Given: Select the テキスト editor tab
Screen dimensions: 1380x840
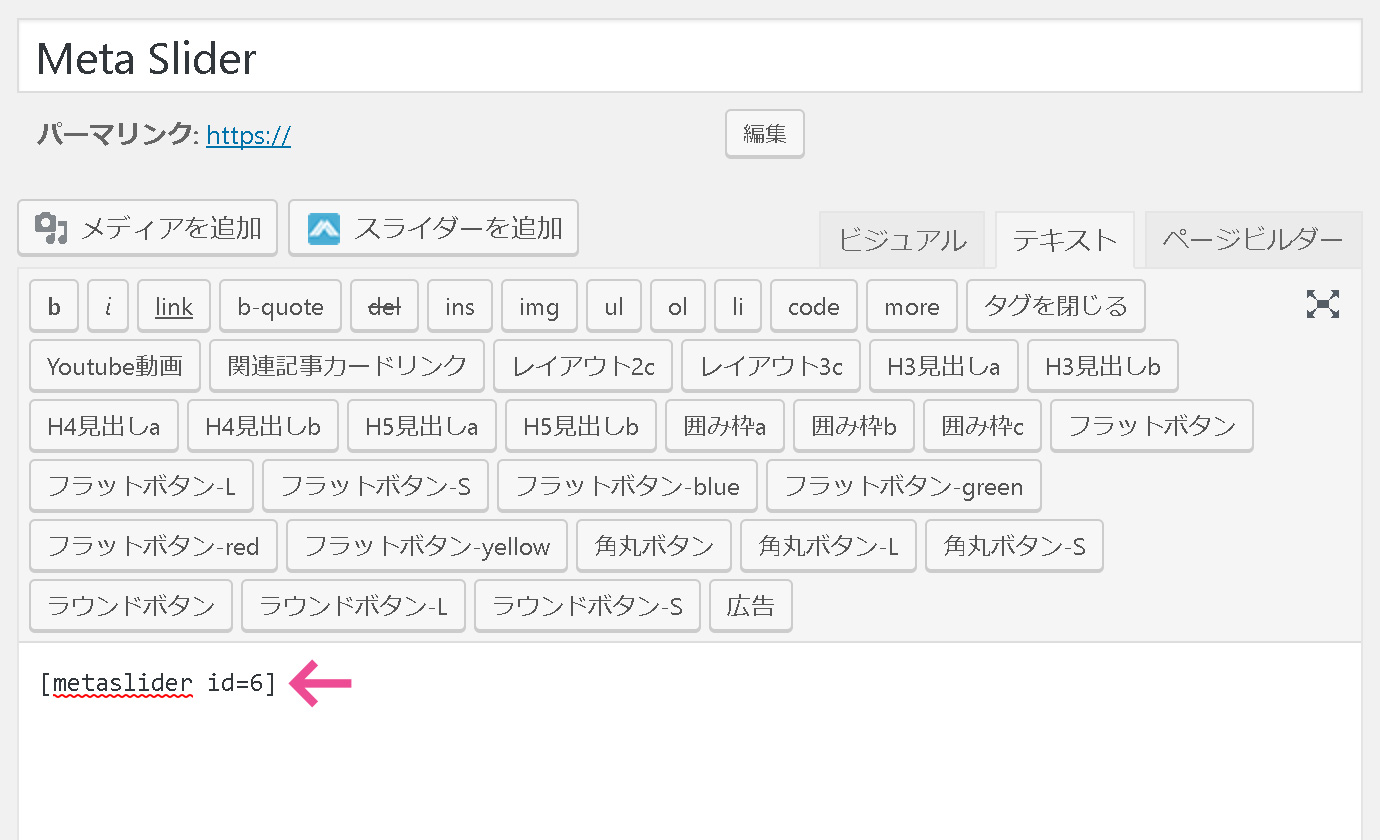Looking at the screenshot, I should 1064,240.
